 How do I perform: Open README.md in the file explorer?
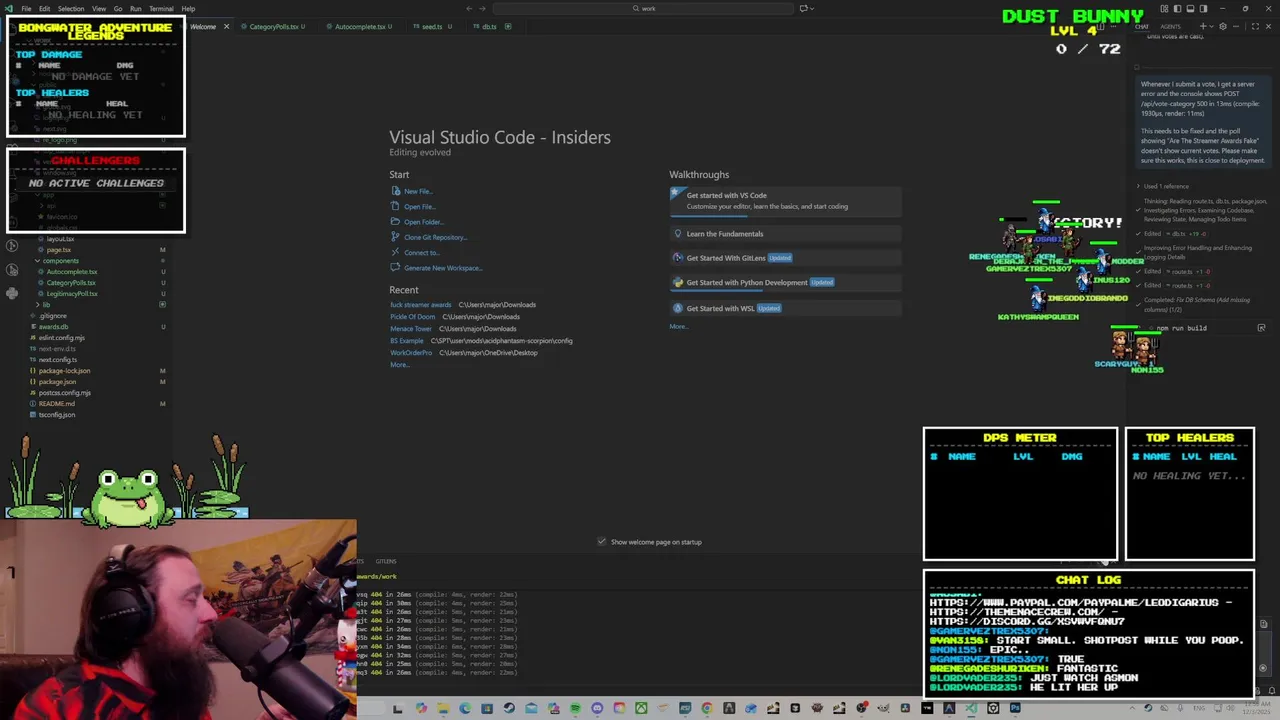click(x=56, y=404)
